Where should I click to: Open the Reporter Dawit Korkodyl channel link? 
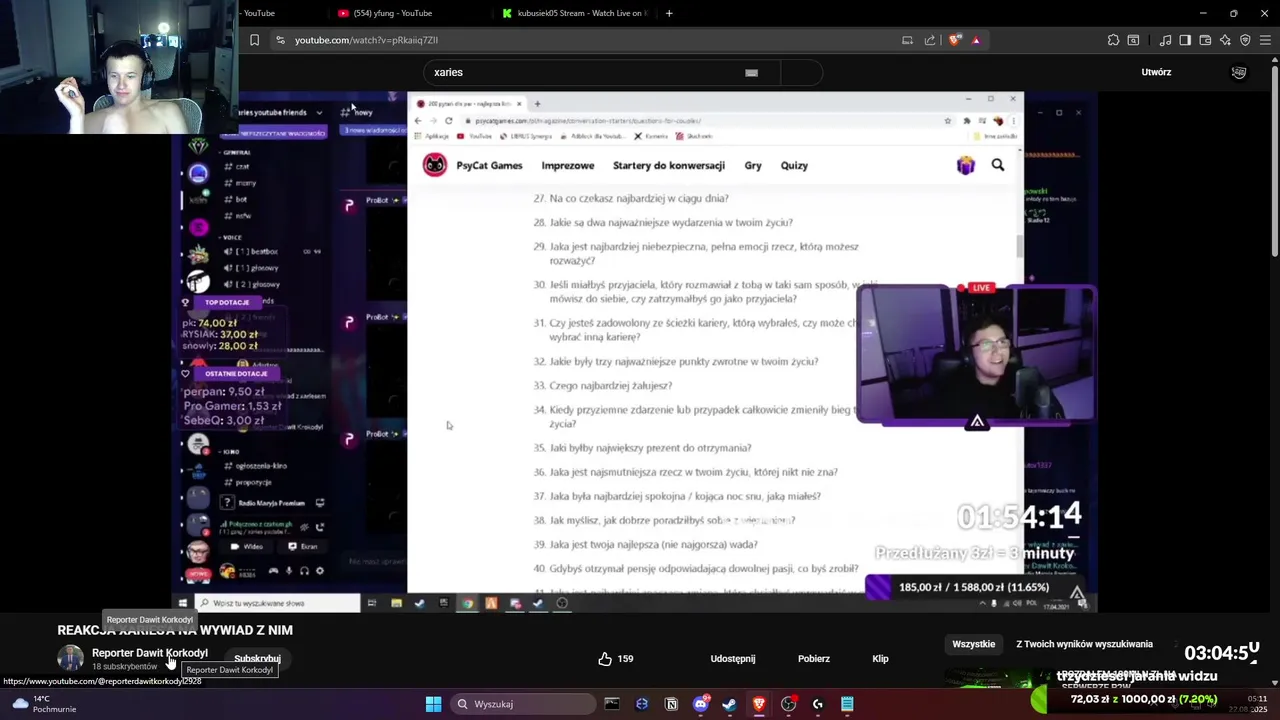tap(150, 653)
